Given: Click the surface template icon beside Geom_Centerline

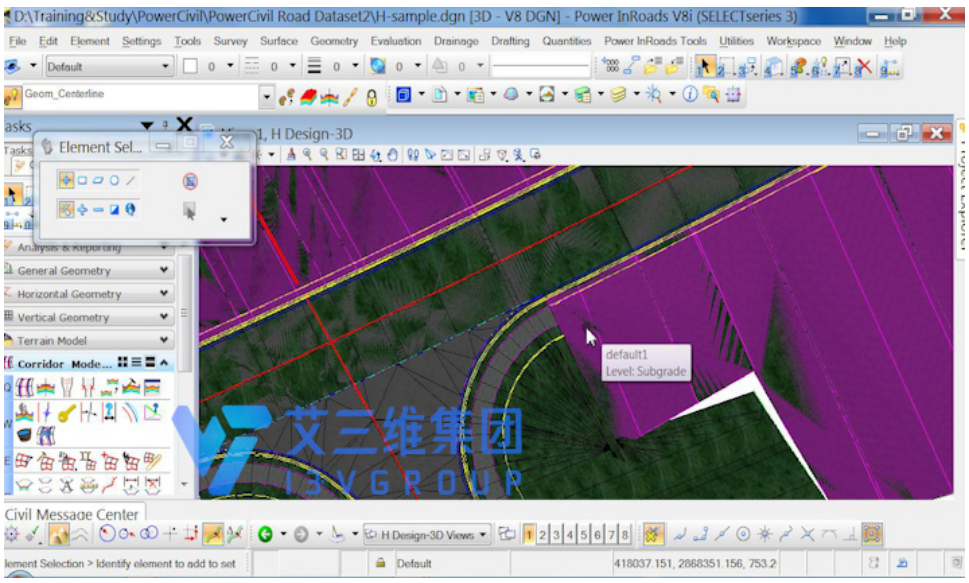Looking at the screenshot, I should (x=308, y=97).
